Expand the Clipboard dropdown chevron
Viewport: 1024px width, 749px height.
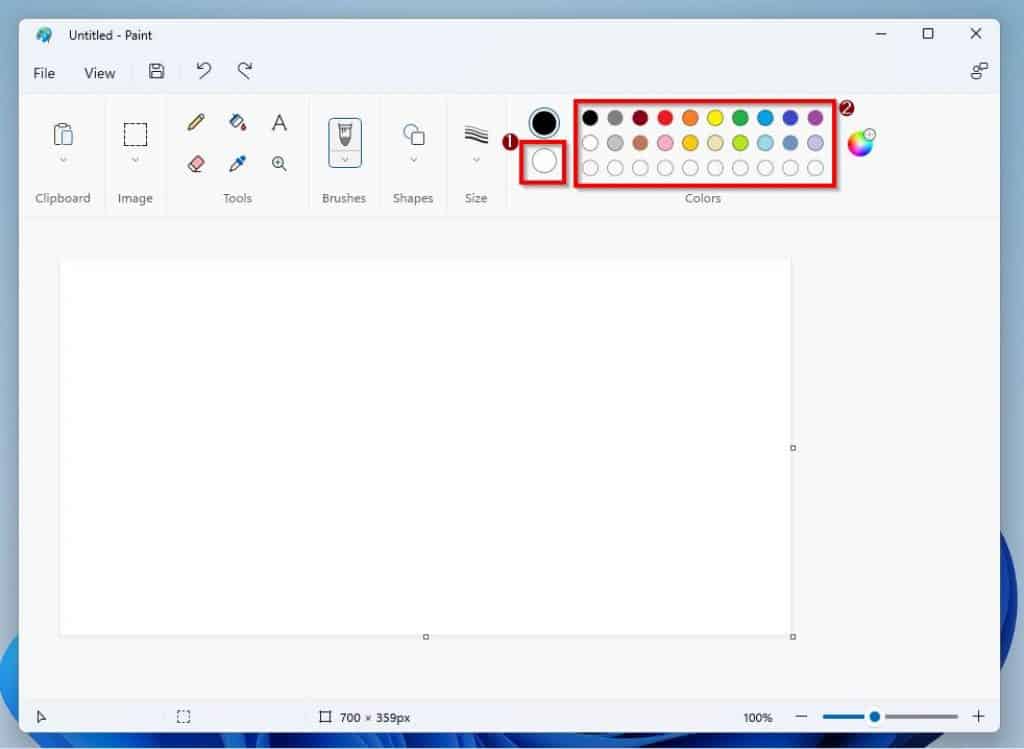[x=63, y=159]
